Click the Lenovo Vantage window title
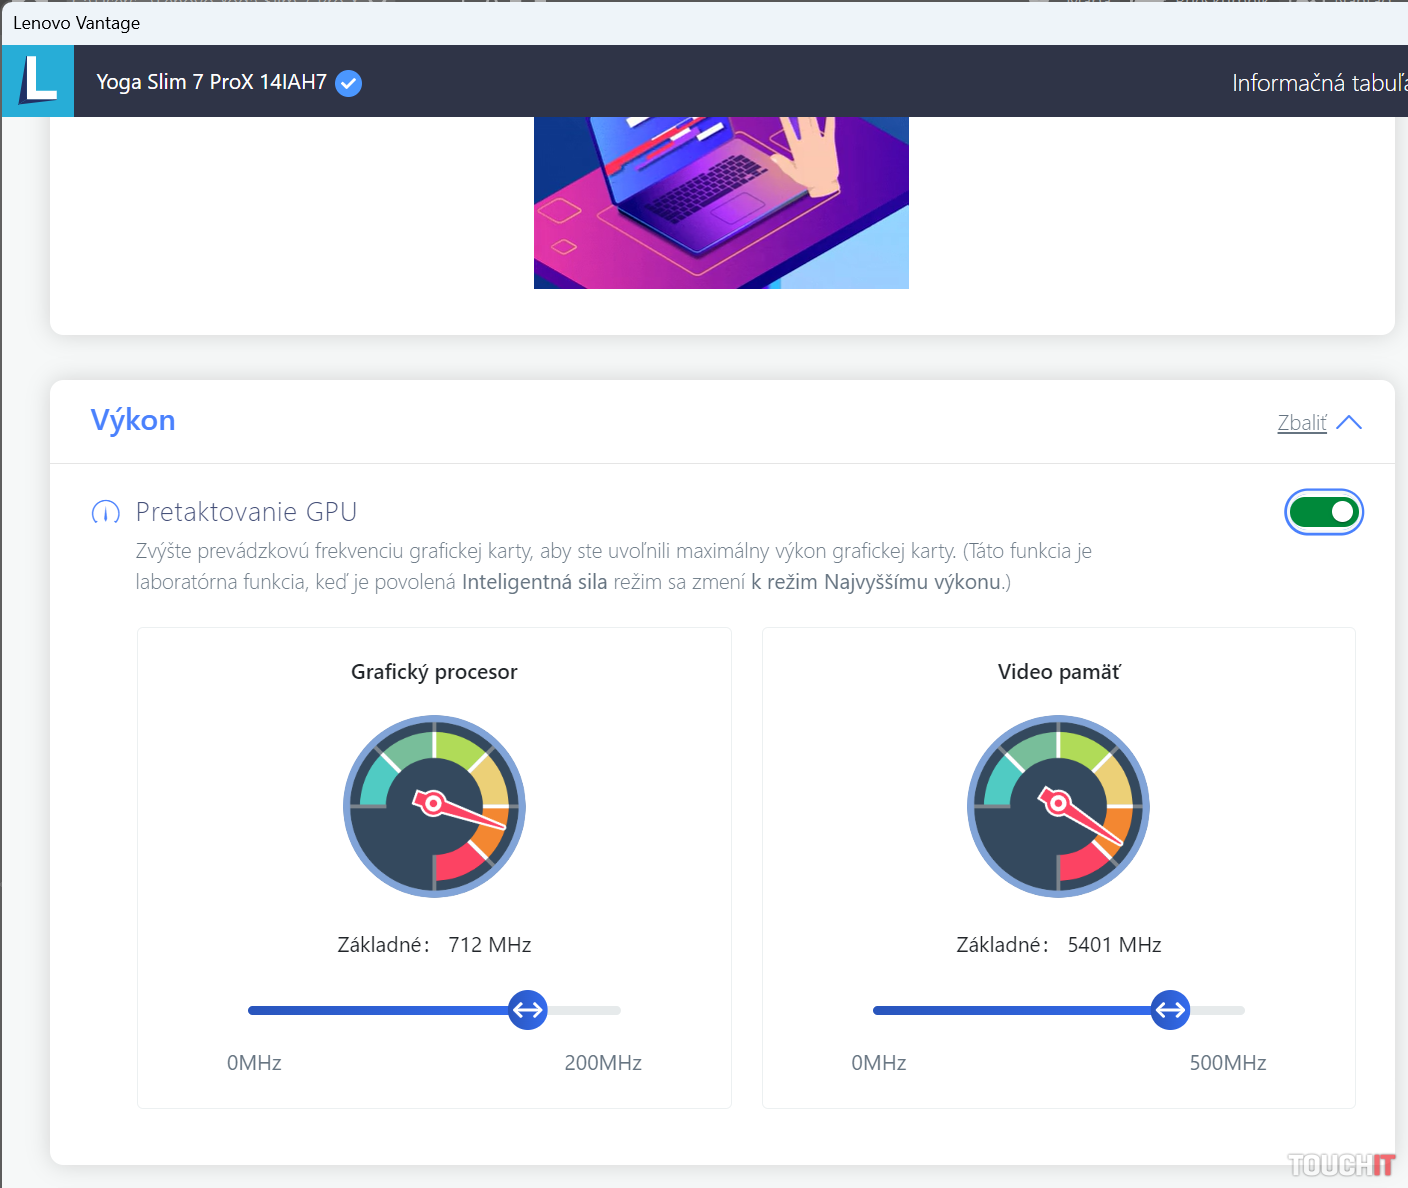Viewport: 1408px width, 1188px height. 76,23
